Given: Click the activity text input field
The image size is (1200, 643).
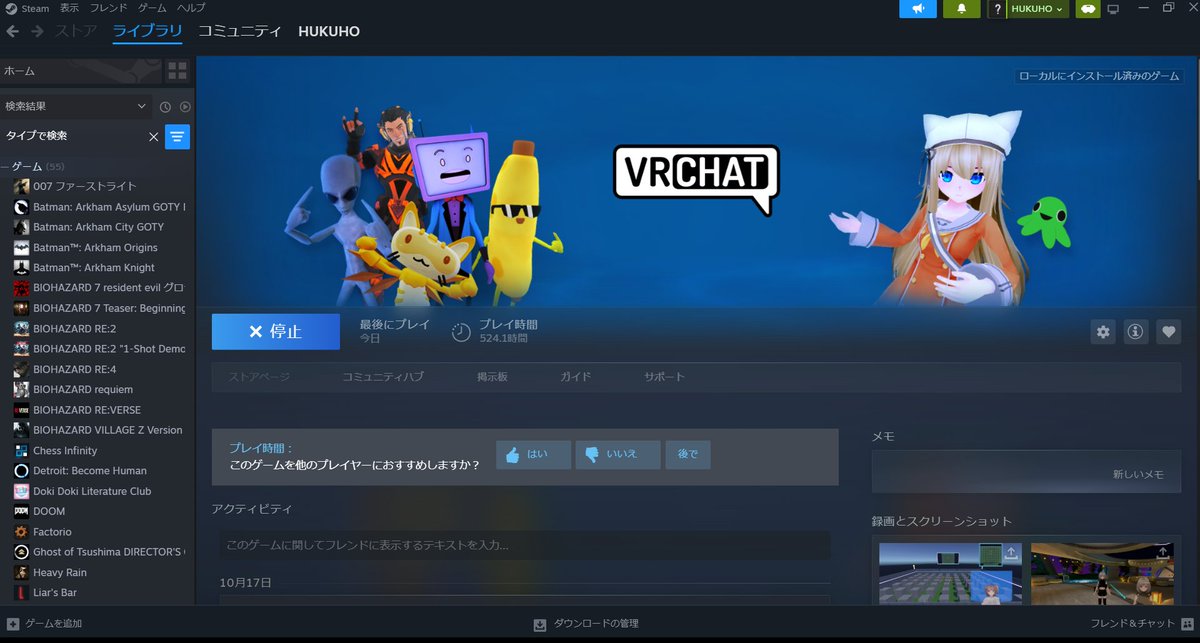Looking at the screenshot, I should click(525, 545).
